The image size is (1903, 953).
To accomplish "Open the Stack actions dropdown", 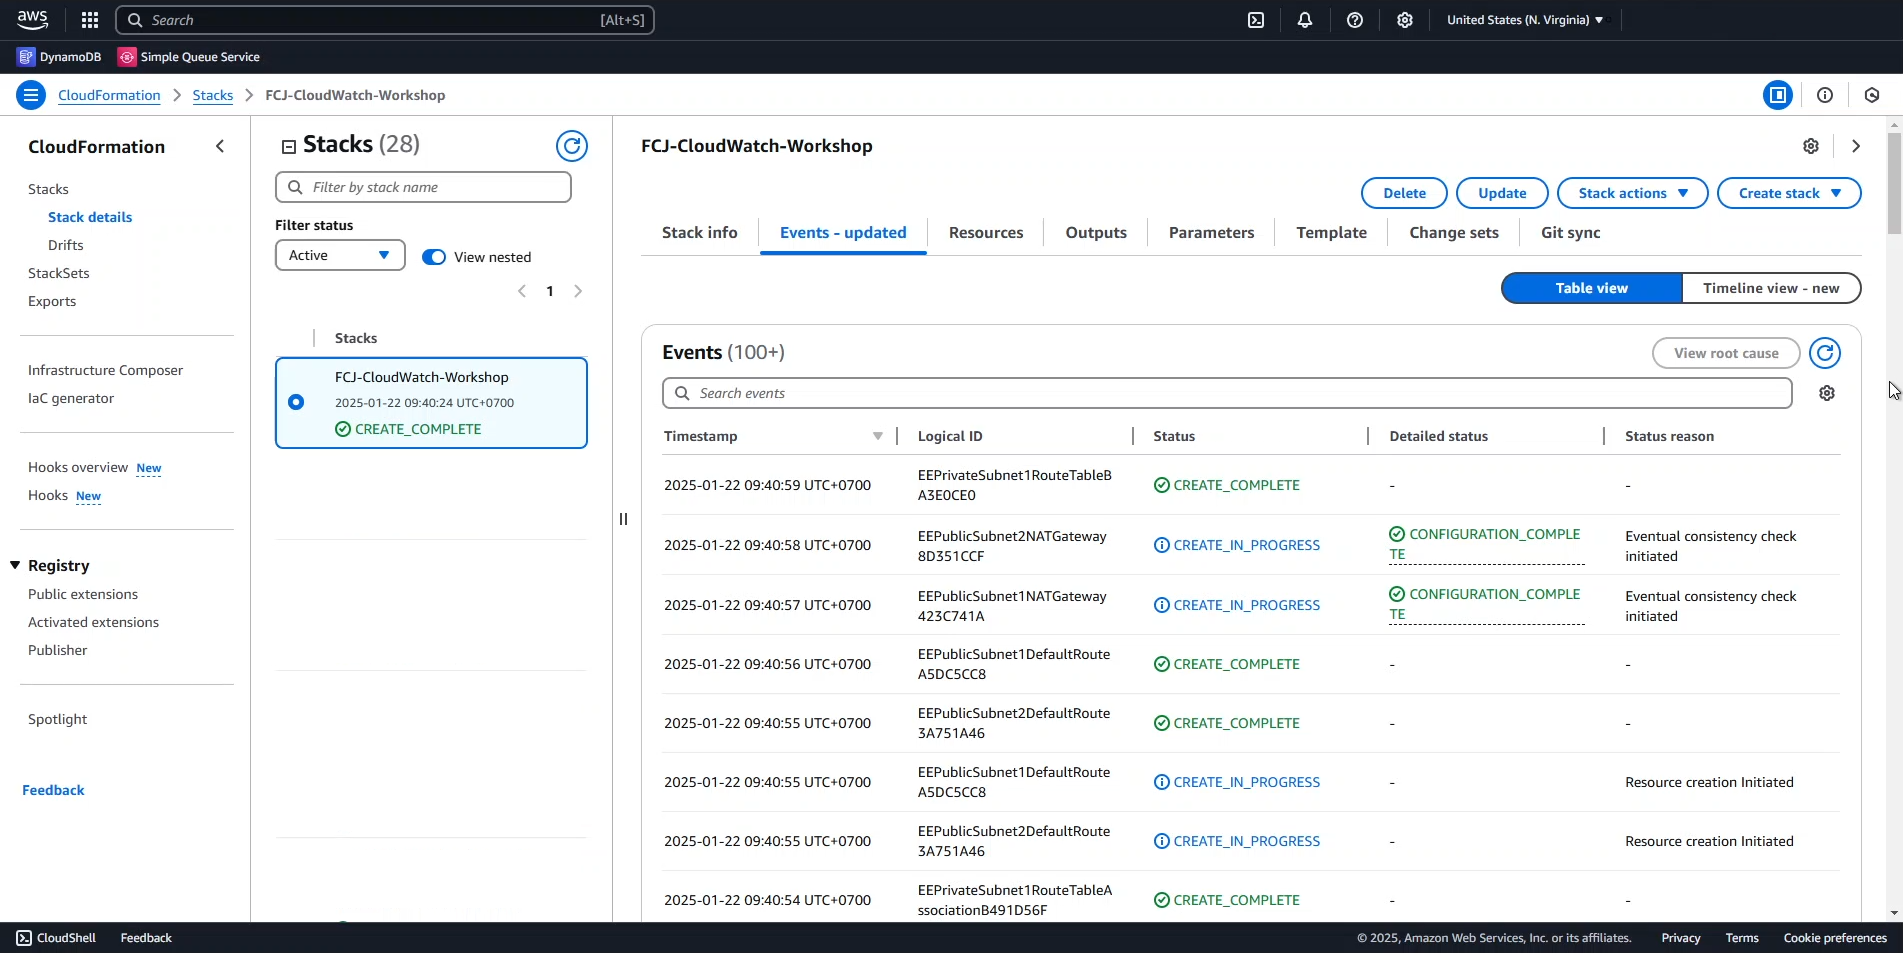I will [x=1632, y=193].
